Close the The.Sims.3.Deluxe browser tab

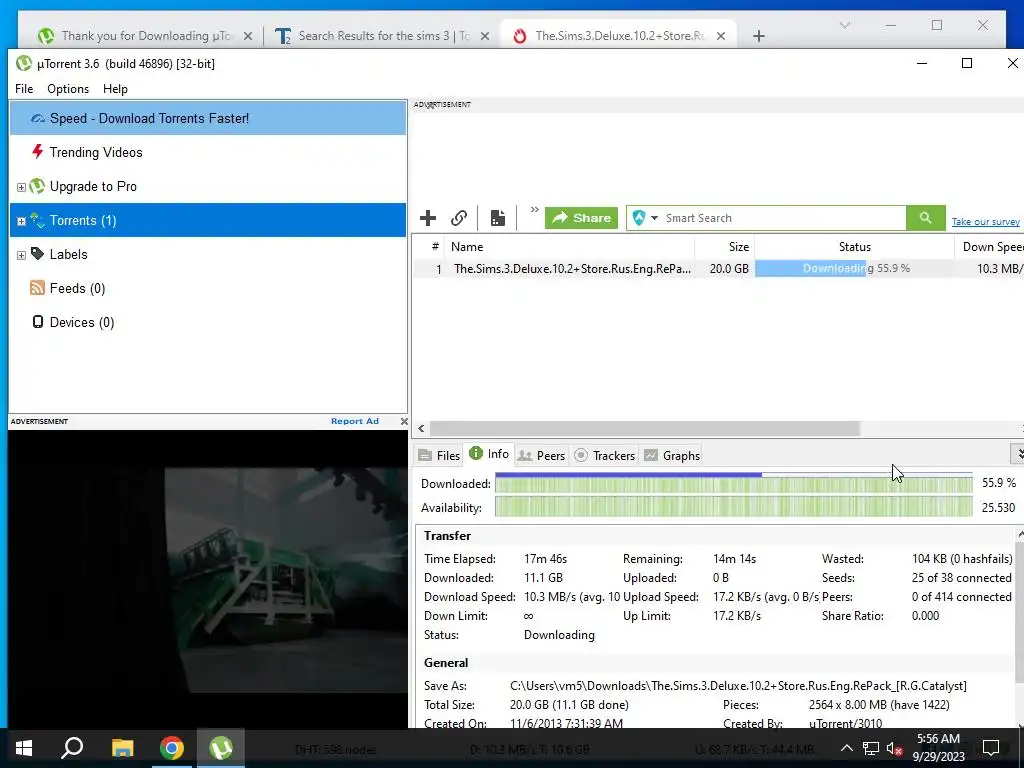721,36
